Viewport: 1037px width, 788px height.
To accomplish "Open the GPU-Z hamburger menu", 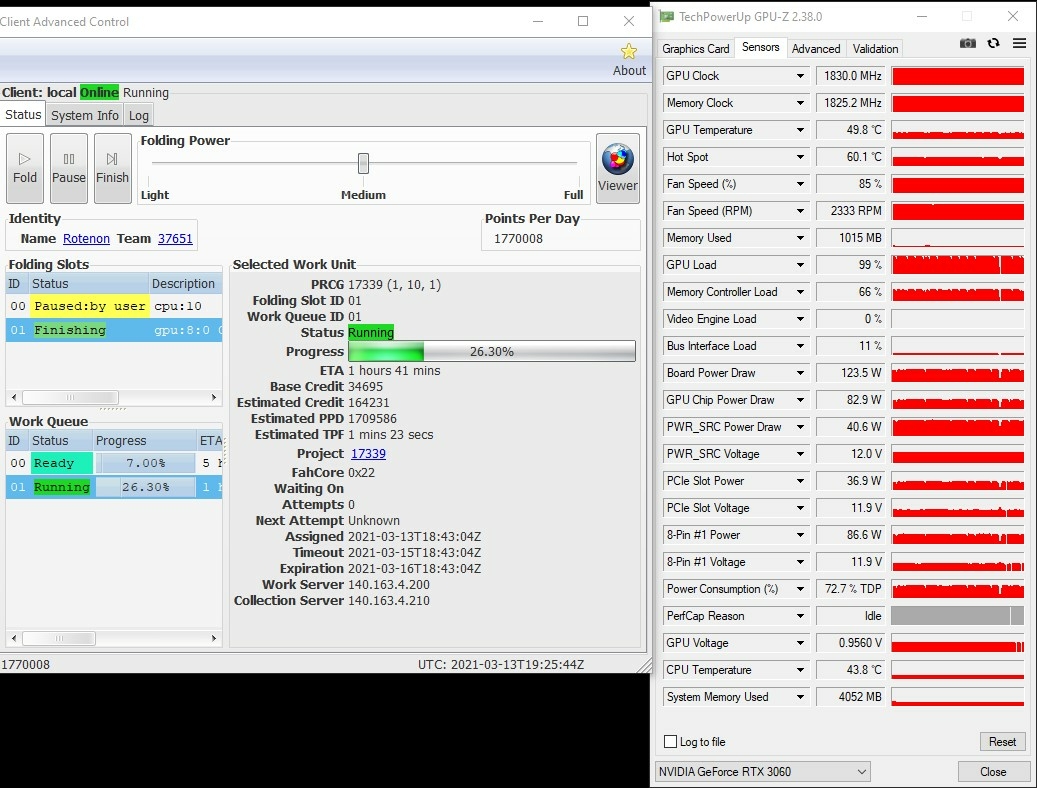I will click(1019, 44).
